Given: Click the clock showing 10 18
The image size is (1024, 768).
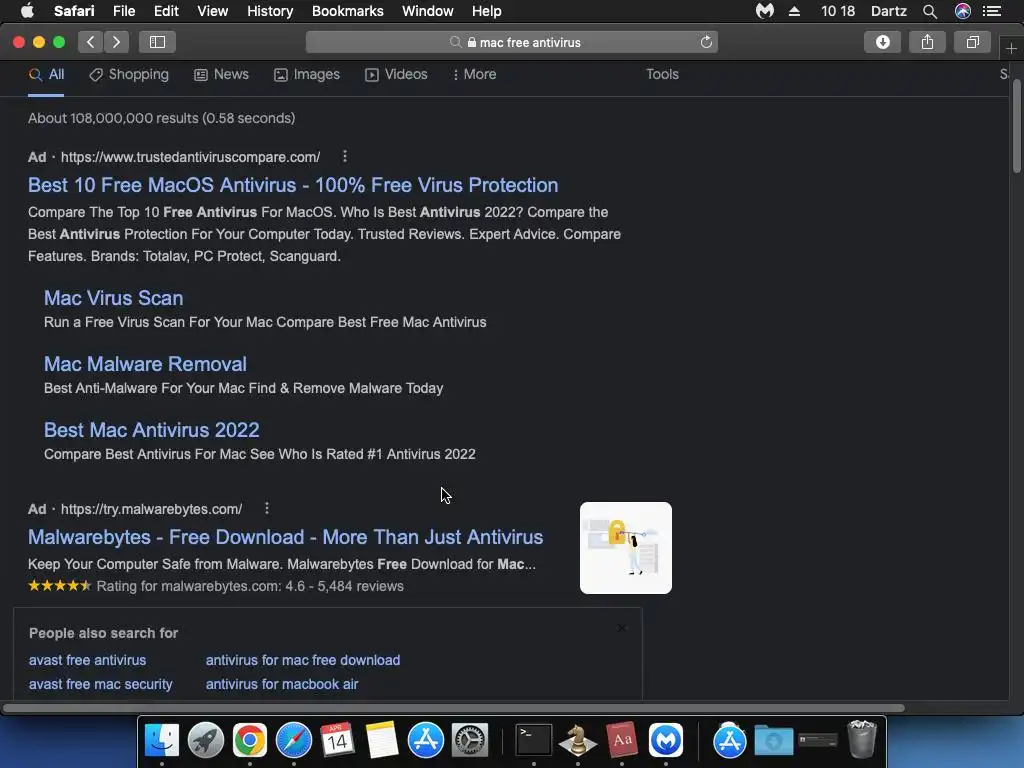Looking at the screenshot, I should [x=838, y=11].
